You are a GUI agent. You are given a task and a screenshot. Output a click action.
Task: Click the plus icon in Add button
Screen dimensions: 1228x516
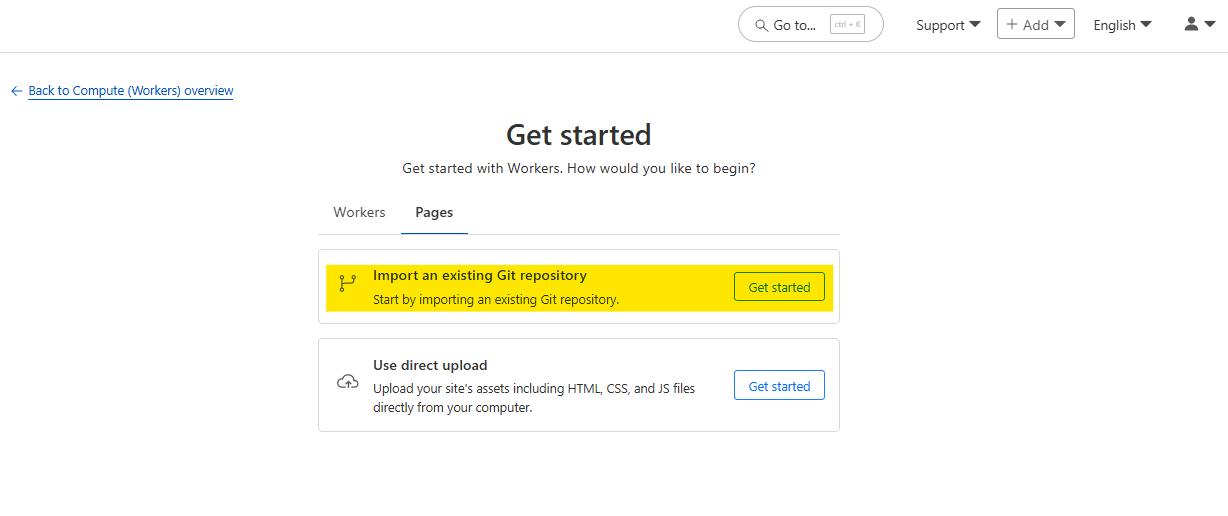(1012, 24)
